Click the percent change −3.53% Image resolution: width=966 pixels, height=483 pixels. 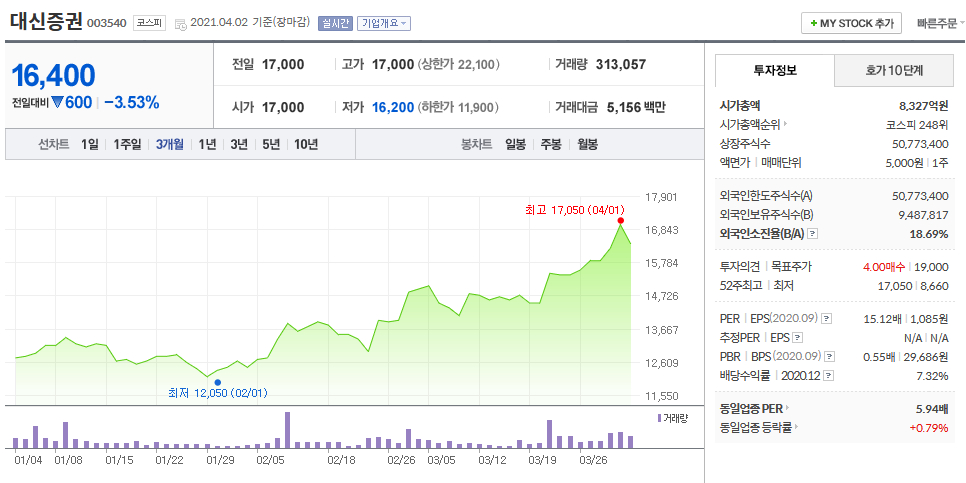pyautogui.click(x=131, y=102)
